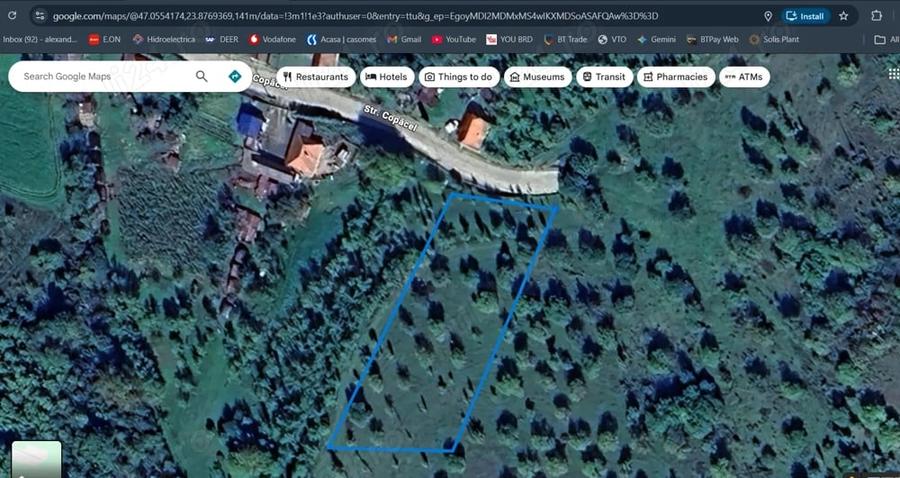Screen dimensions: 900x478
Task: Switch map layer using the bottom-left thumbnail
Action: [36, 460]
